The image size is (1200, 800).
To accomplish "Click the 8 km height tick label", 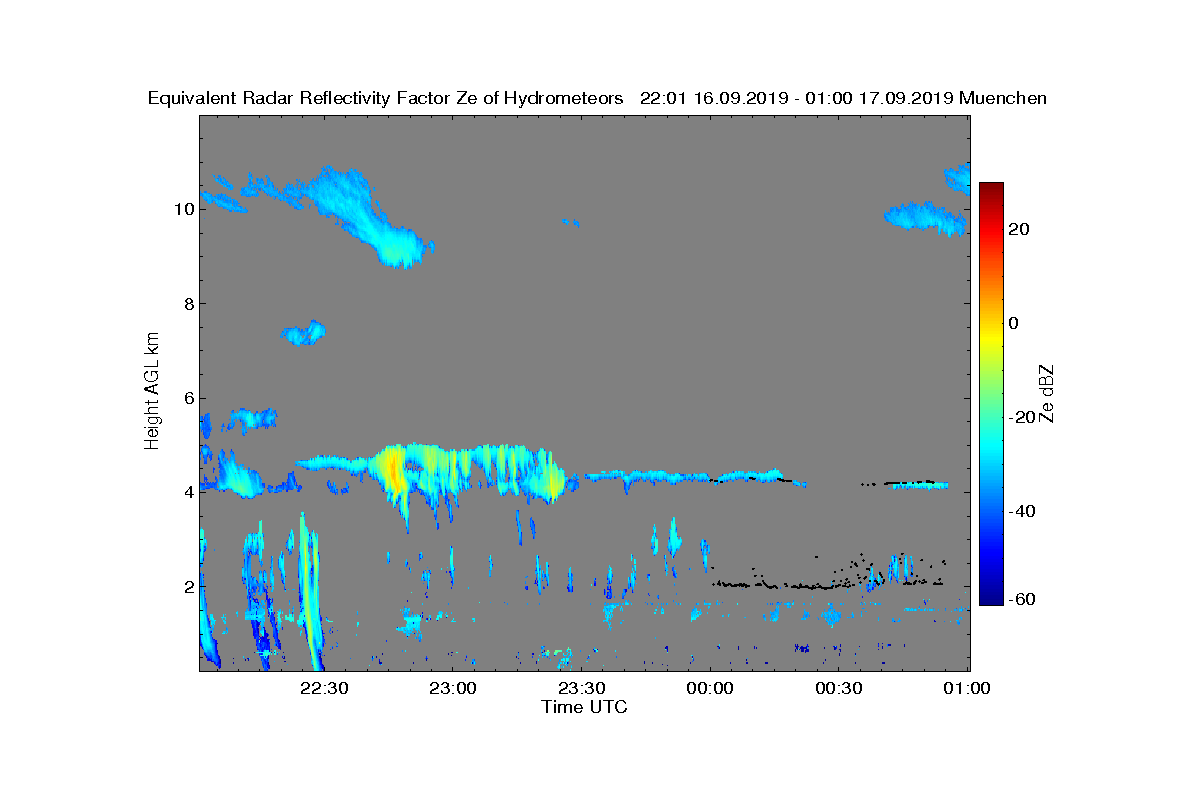I will [187, 303].
